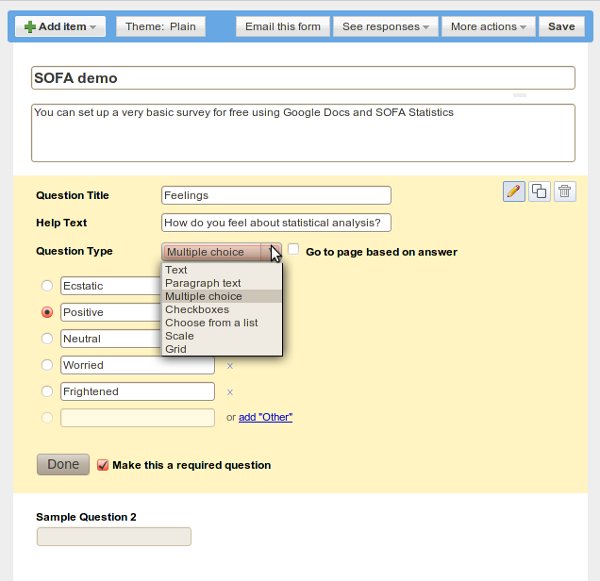Click the duplicate question icon
This screenshot has height=581, width=600.
click(x=539, y=192)
